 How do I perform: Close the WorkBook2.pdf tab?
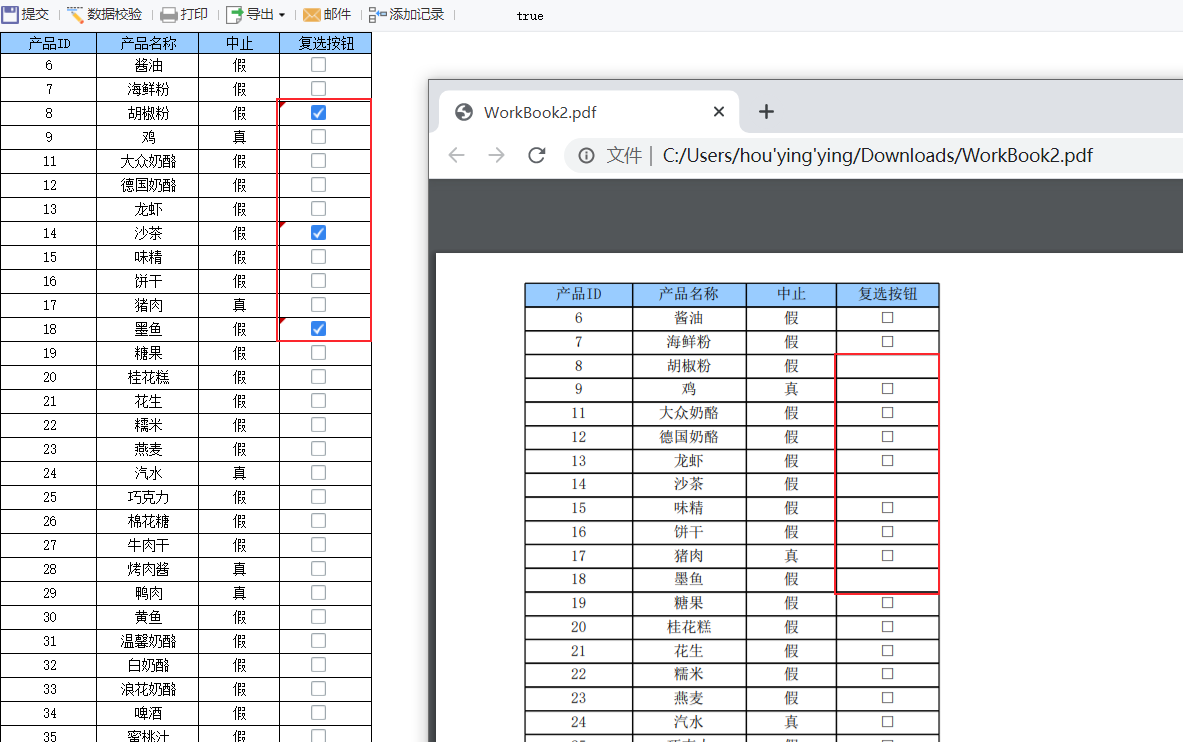coord(719,112)
